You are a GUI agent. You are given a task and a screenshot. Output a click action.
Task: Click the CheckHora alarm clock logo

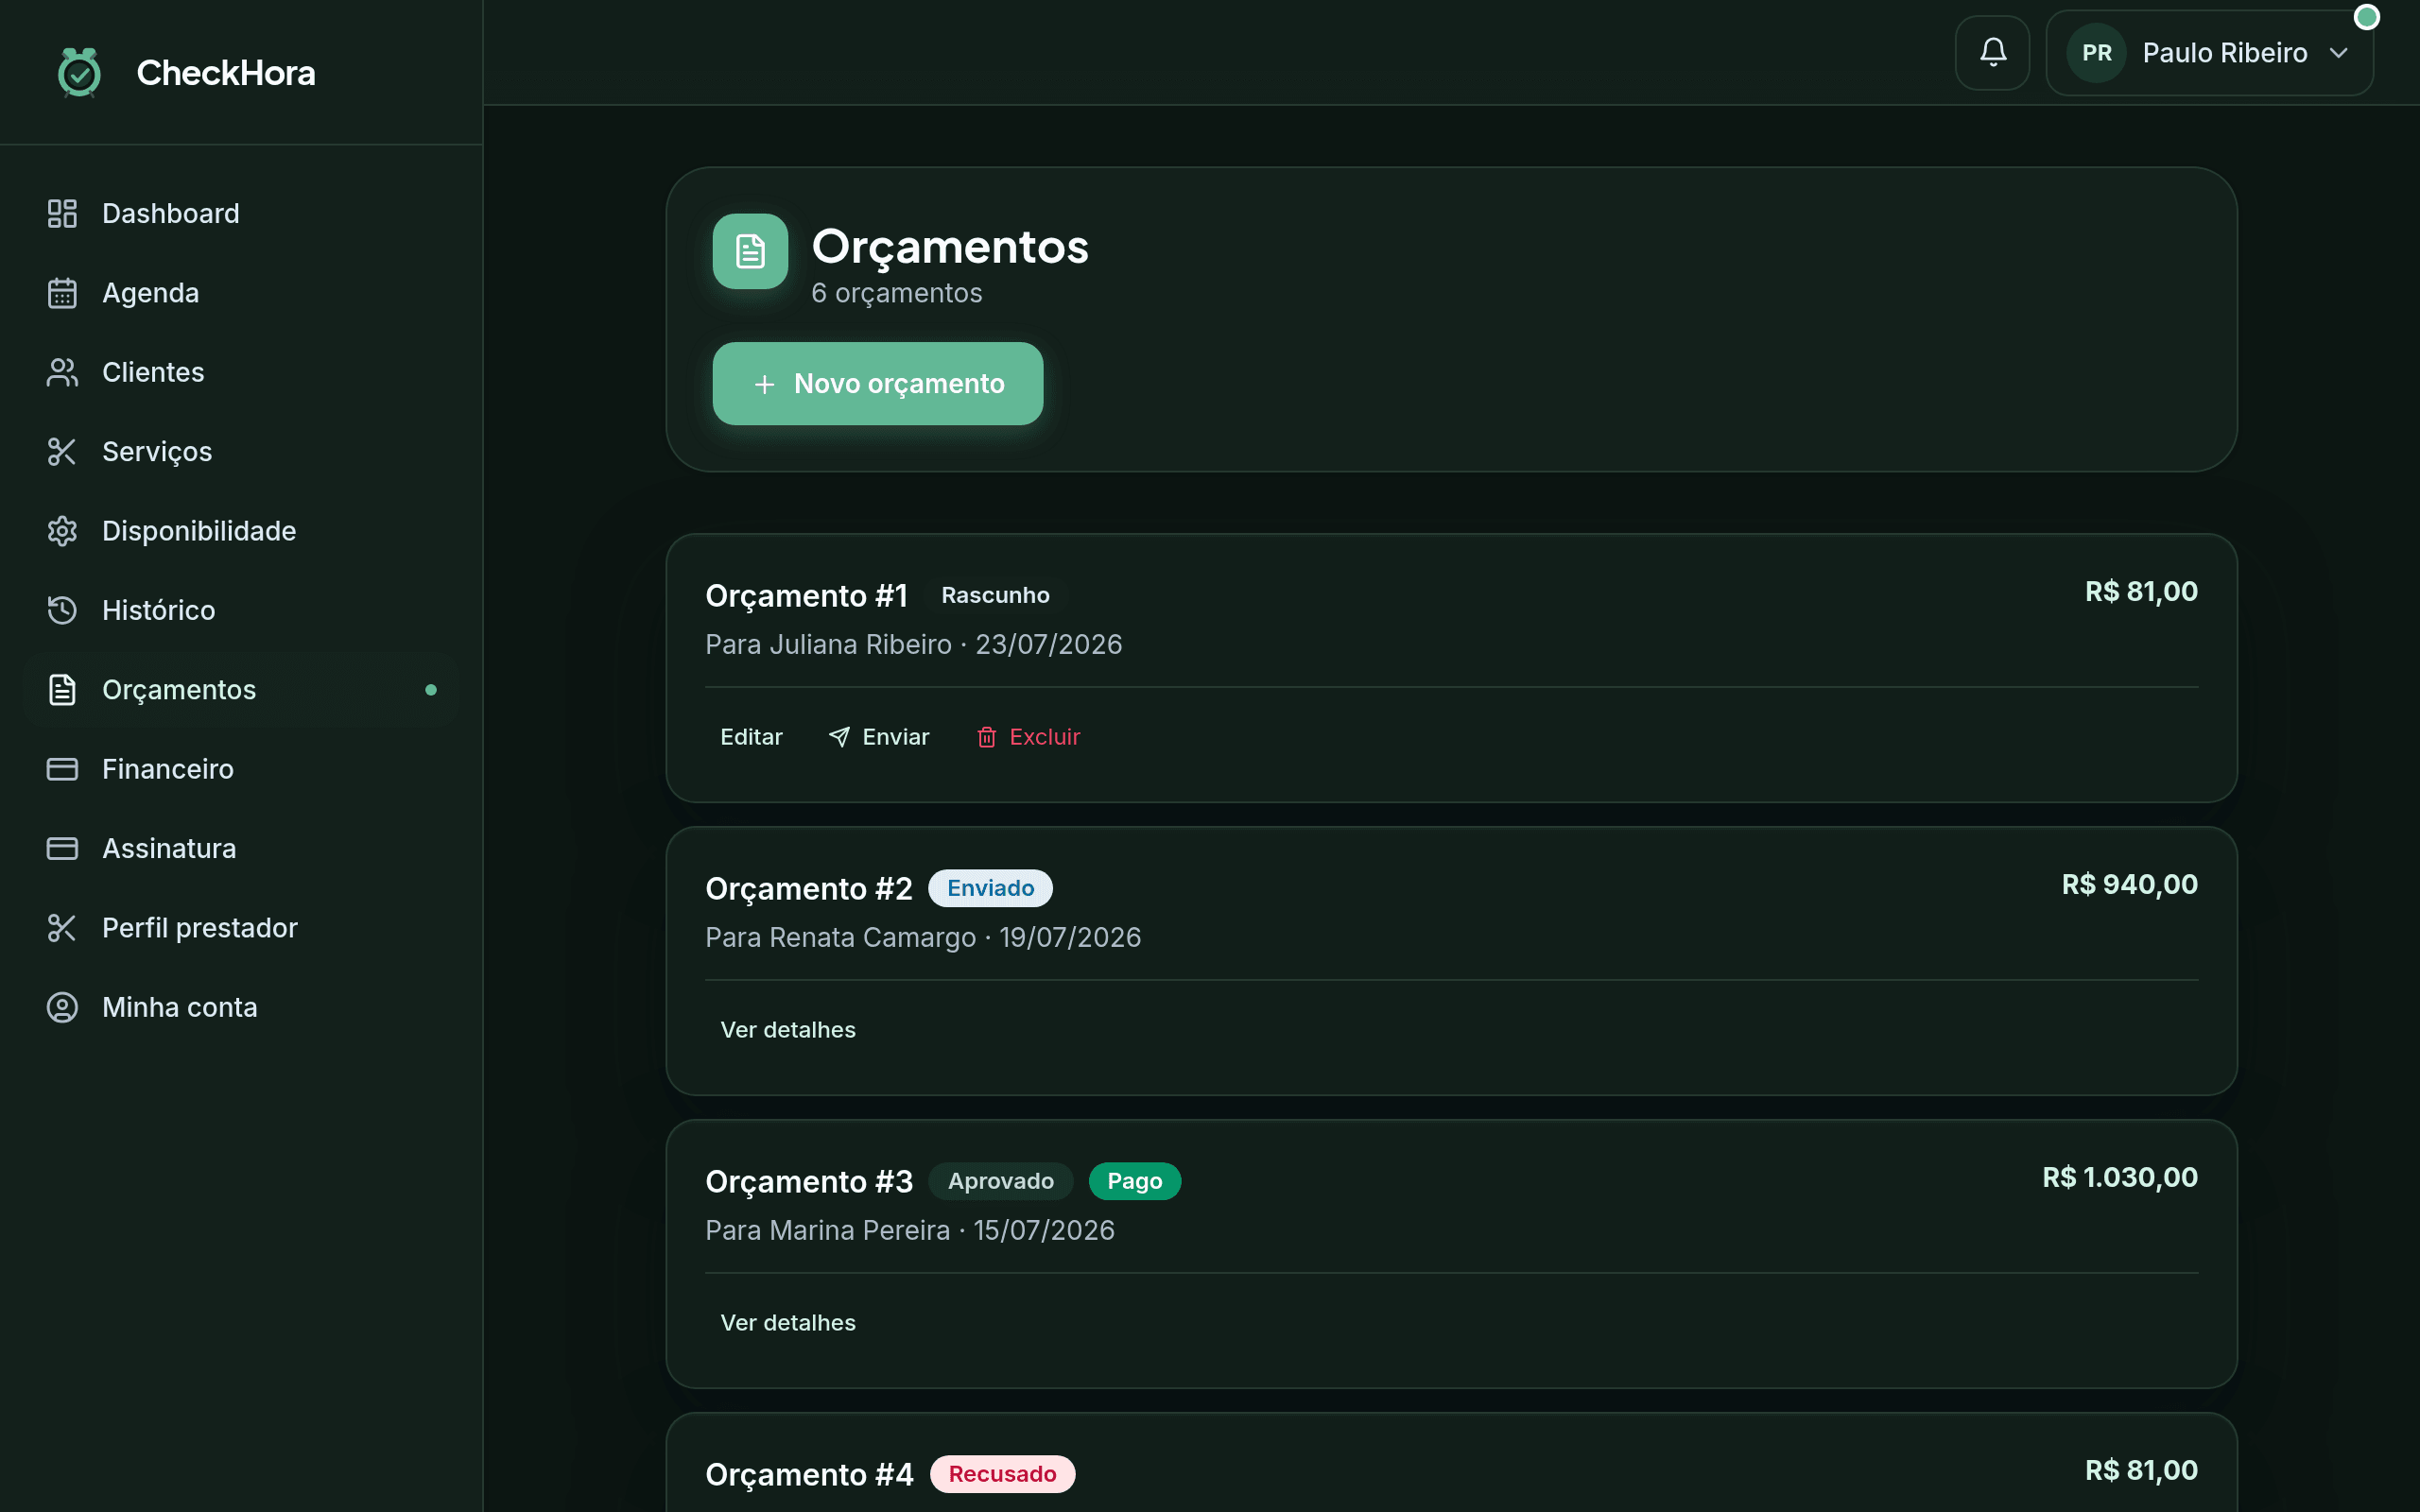79,72
